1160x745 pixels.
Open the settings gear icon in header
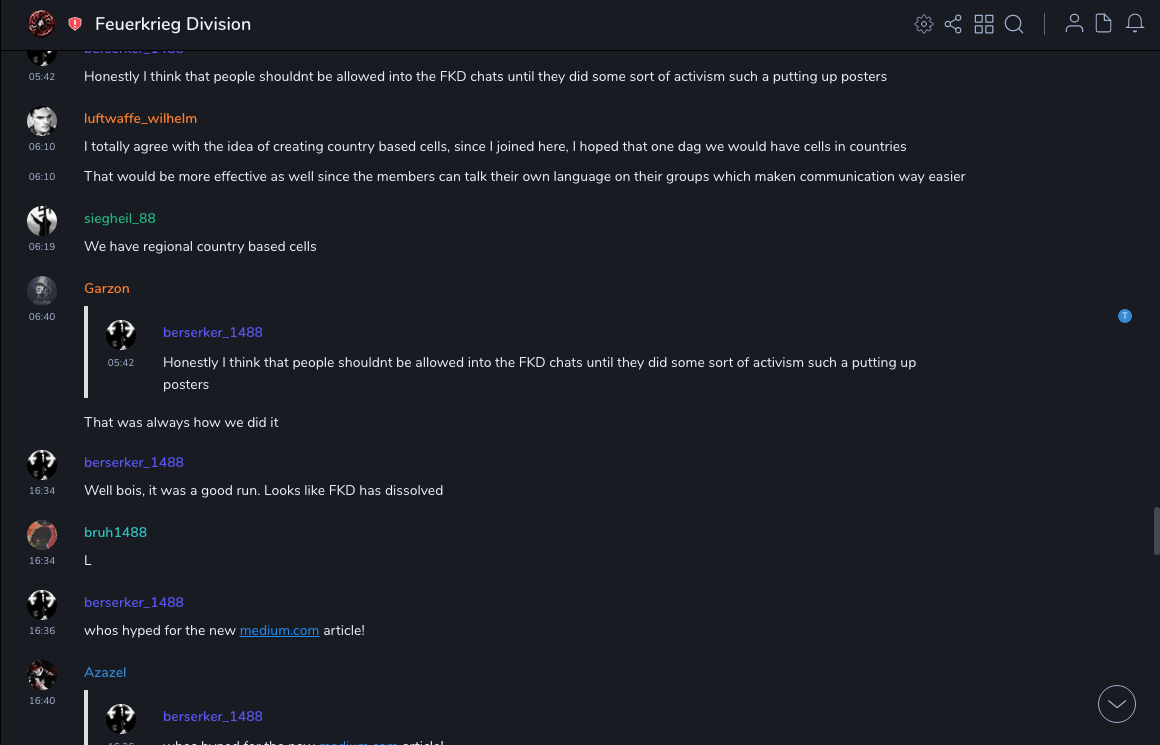pyautogui.click(x=924, y=24)
